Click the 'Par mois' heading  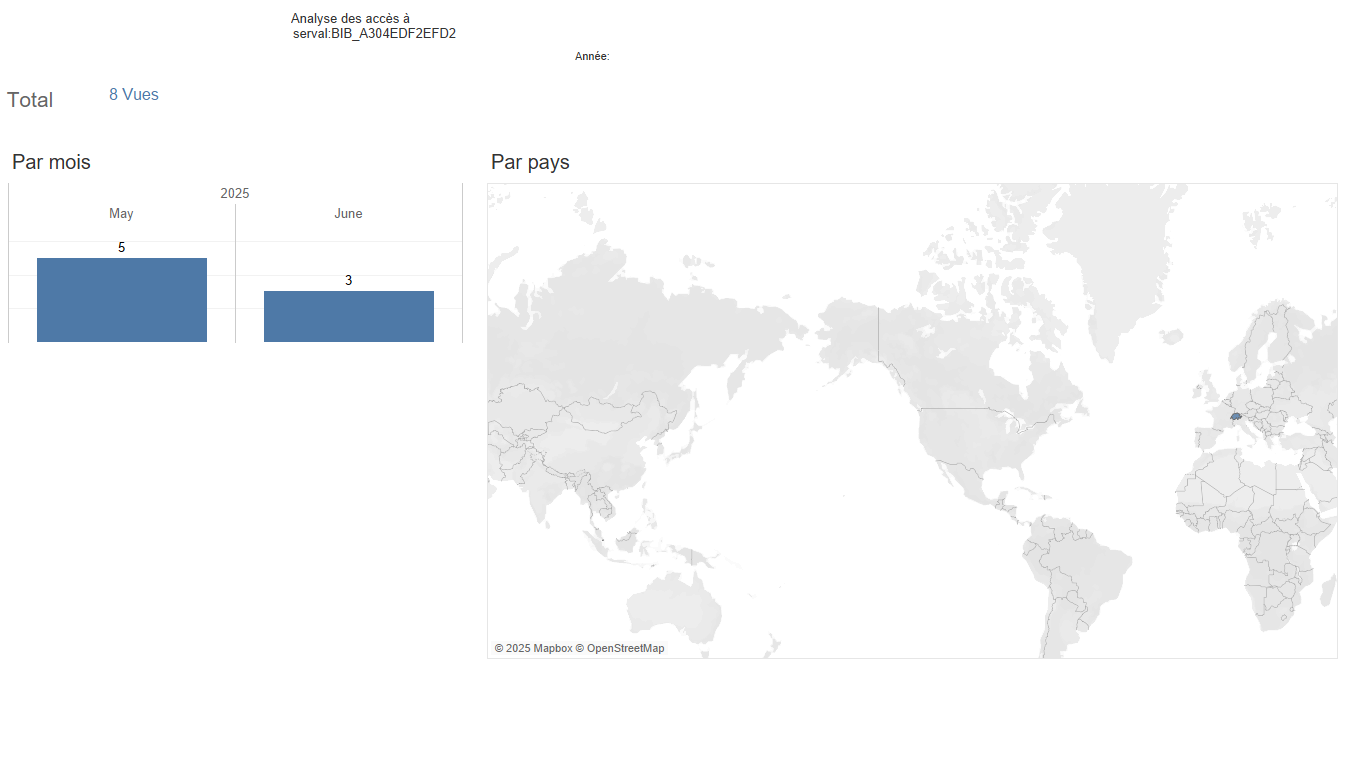[x=51, y=162]
